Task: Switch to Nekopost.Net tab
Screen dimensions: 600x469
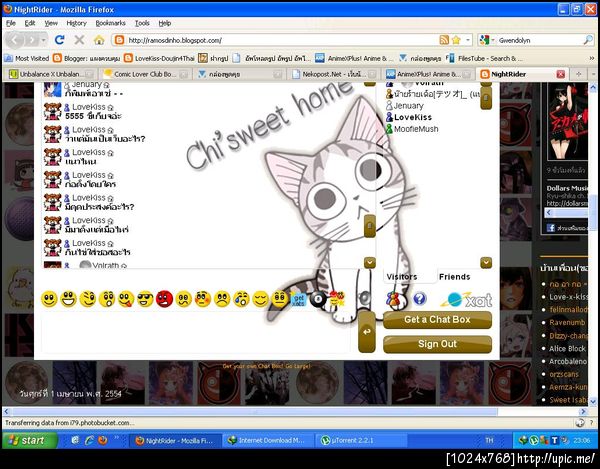Action: [333, 74]
